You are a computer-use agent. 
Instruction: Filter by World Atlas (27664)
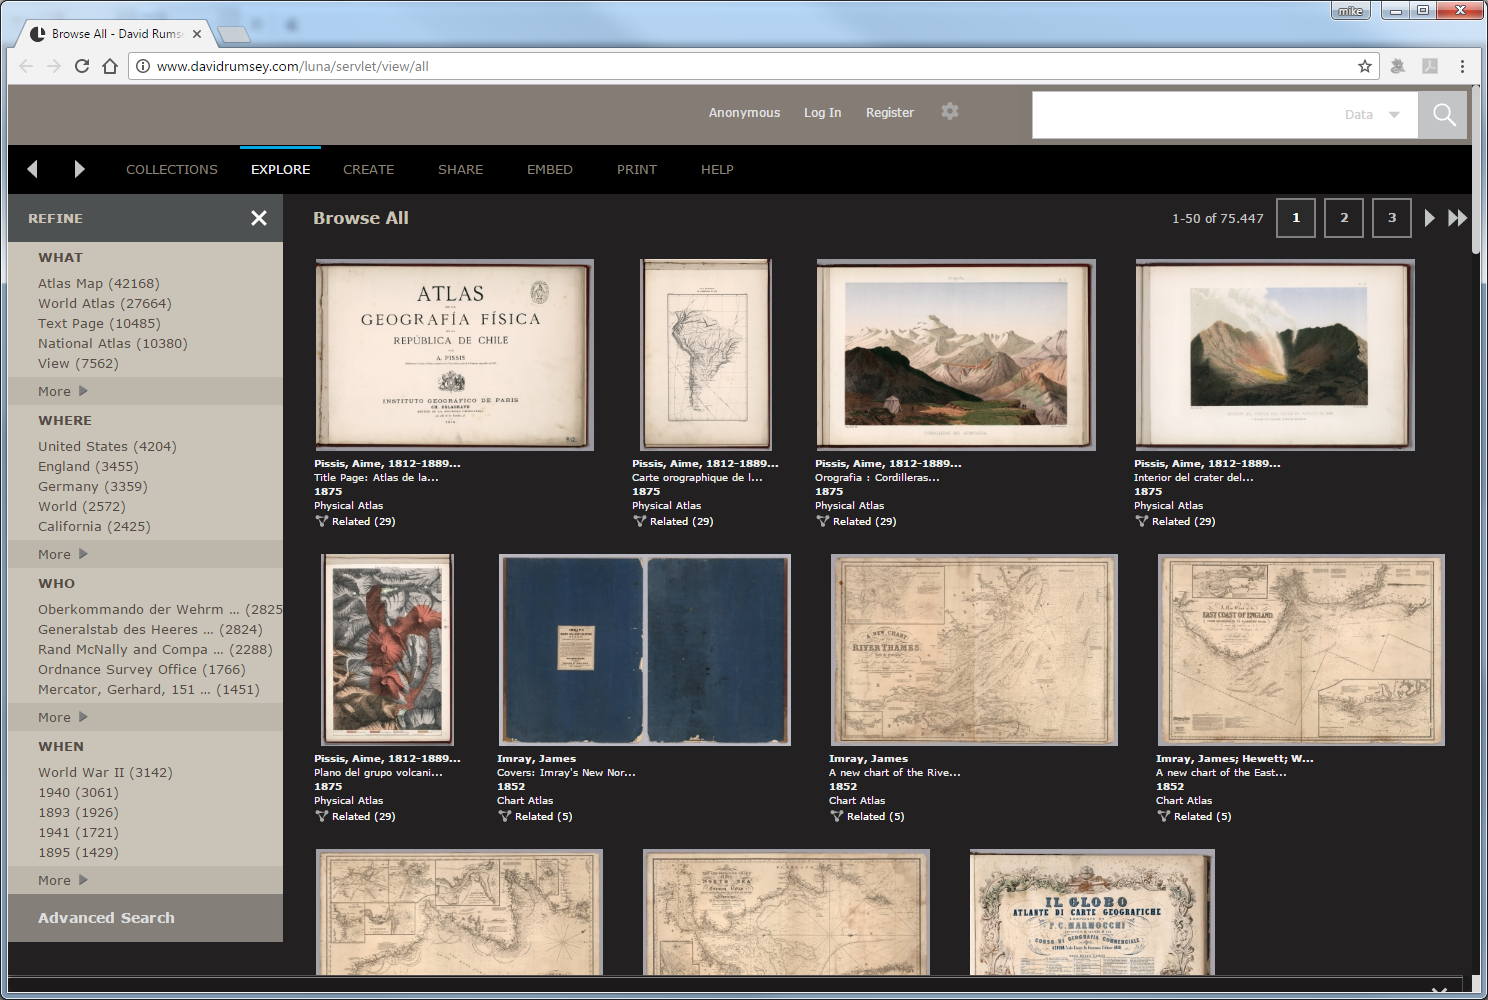[x=105, y=304]
